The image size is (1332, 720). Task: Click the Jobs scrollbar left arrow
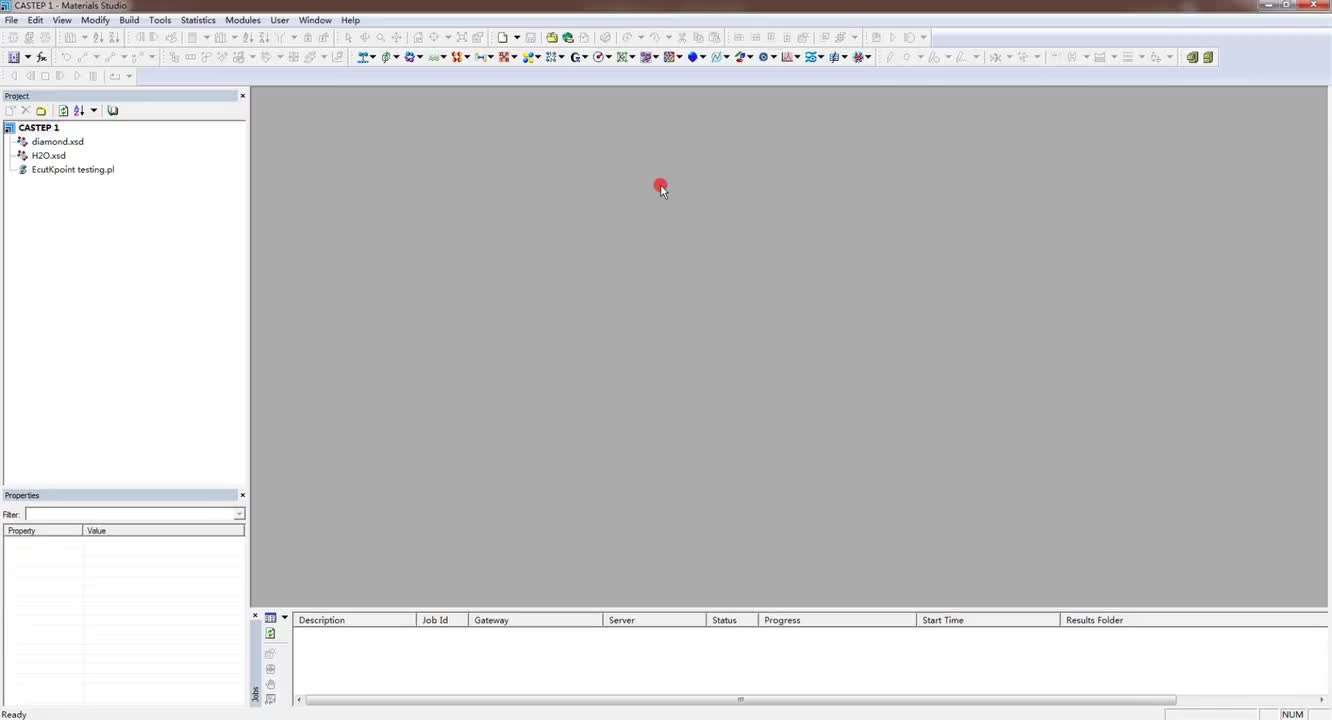pyautogui.click(x=299, y=700)
